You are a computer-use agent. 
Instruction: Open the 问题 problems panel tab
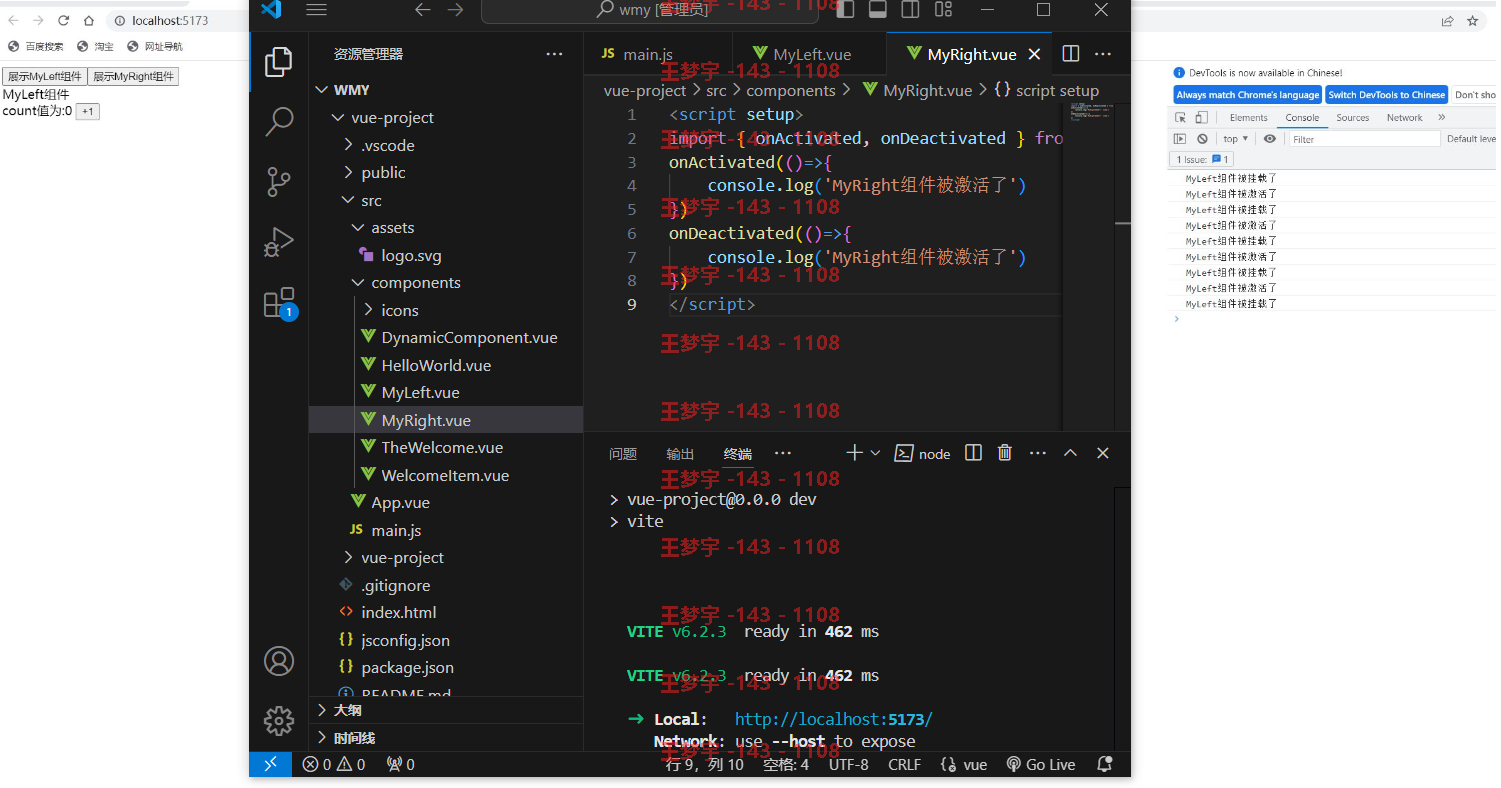[x=623, y=454]
